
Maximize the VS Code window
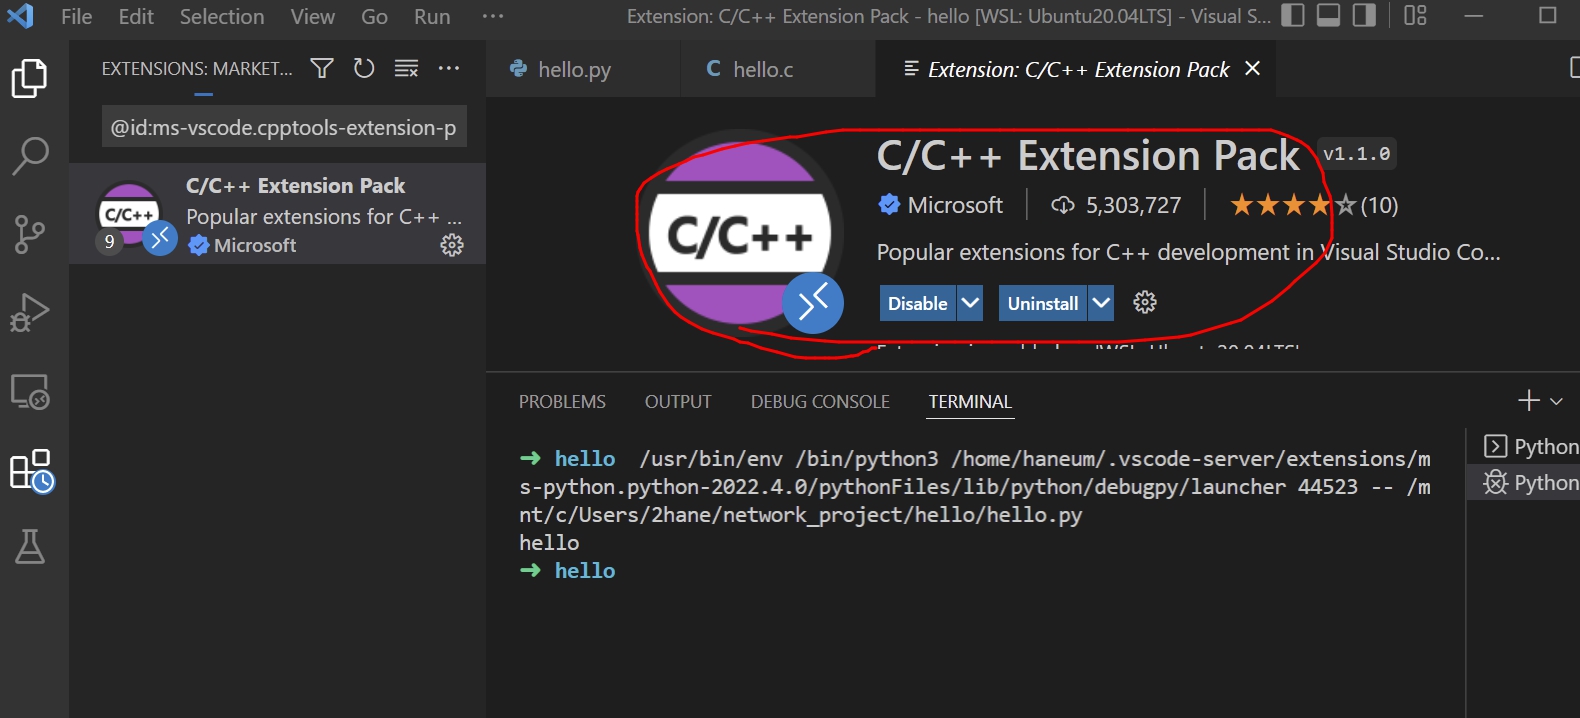click(1547, 15)
